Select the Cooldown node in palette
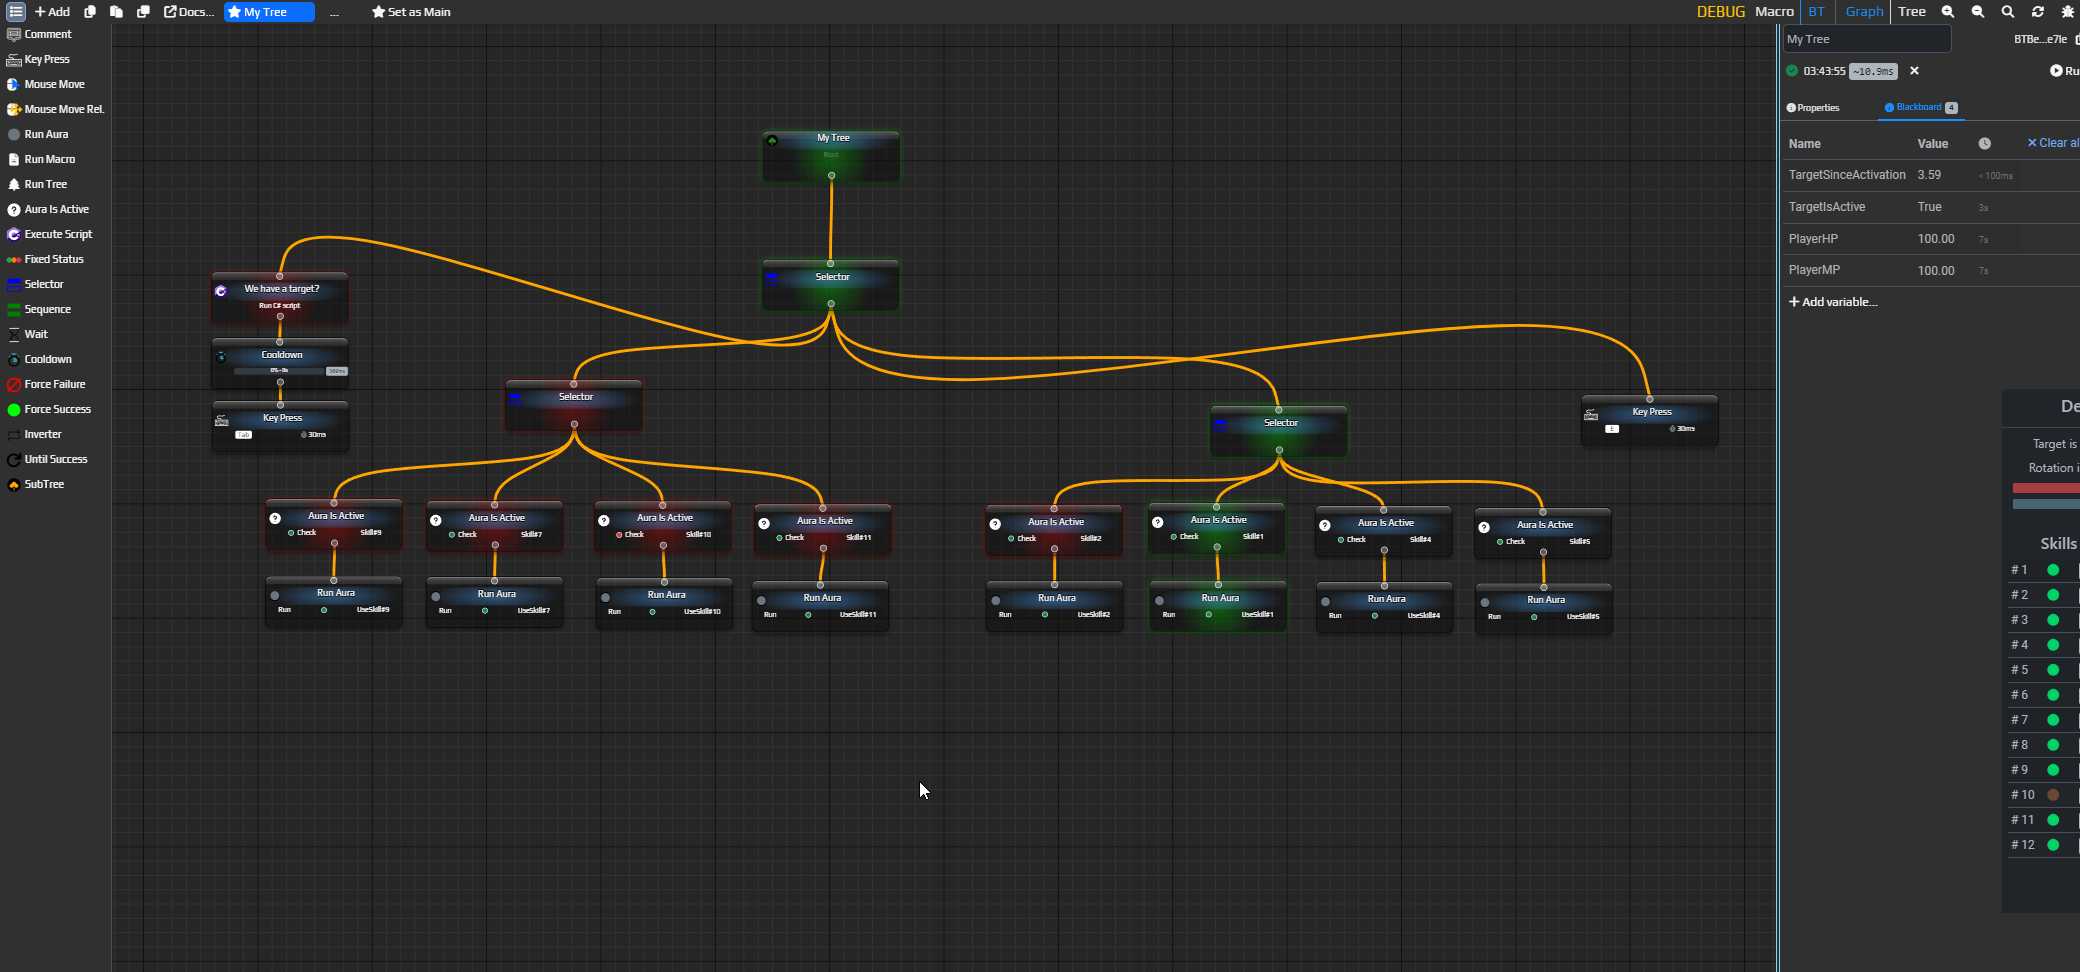 pyautogui.click(x=47, y=359)
